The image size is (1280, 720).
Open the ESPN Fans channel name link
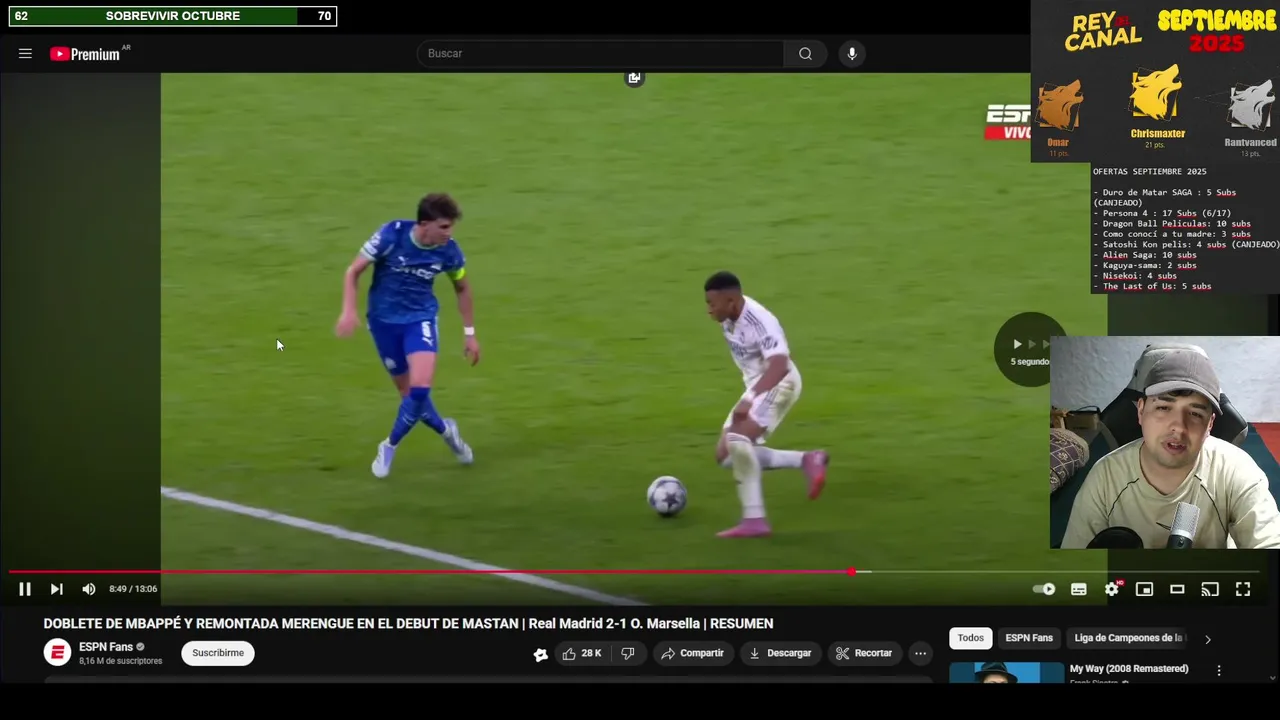pos(106,647)
